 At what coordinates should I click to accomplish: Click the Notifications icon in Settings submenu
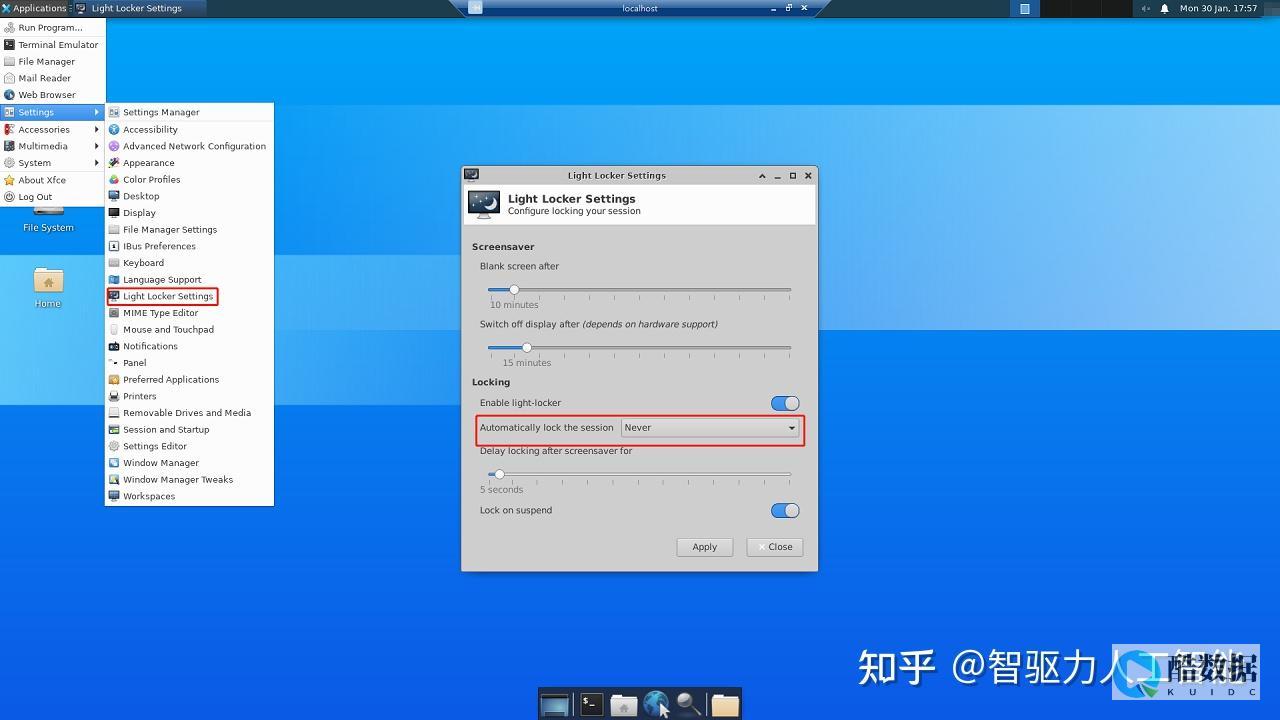[114, 346]
